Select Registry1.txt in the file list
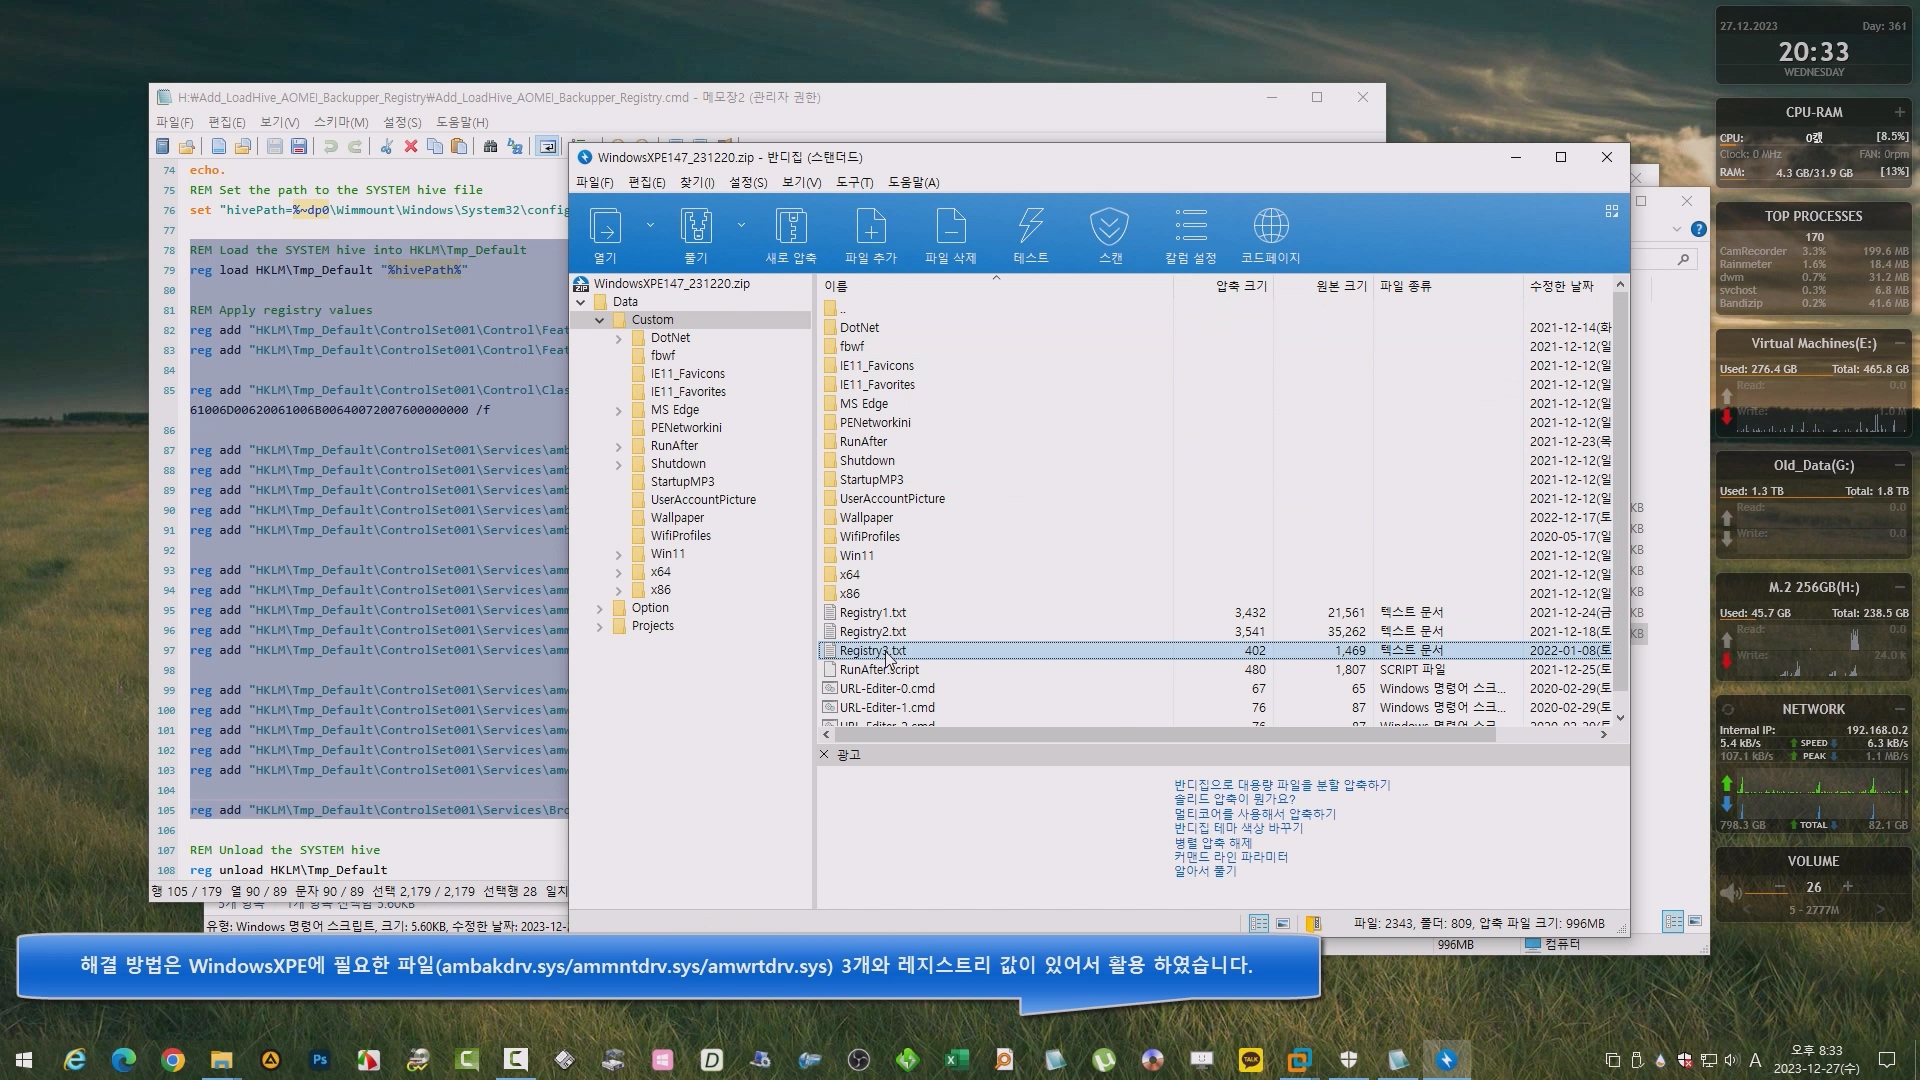Viewport: 1920px width, 1080px height. 872,612
